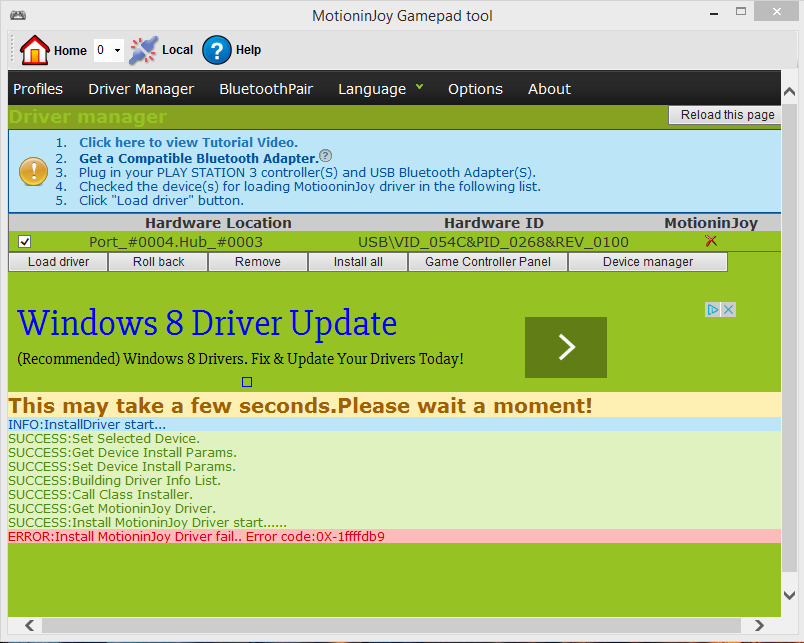Click the small help circle after Bluetooth Adapter
Viewport: 804px width, 643px height.
click(x=326, y=155)
